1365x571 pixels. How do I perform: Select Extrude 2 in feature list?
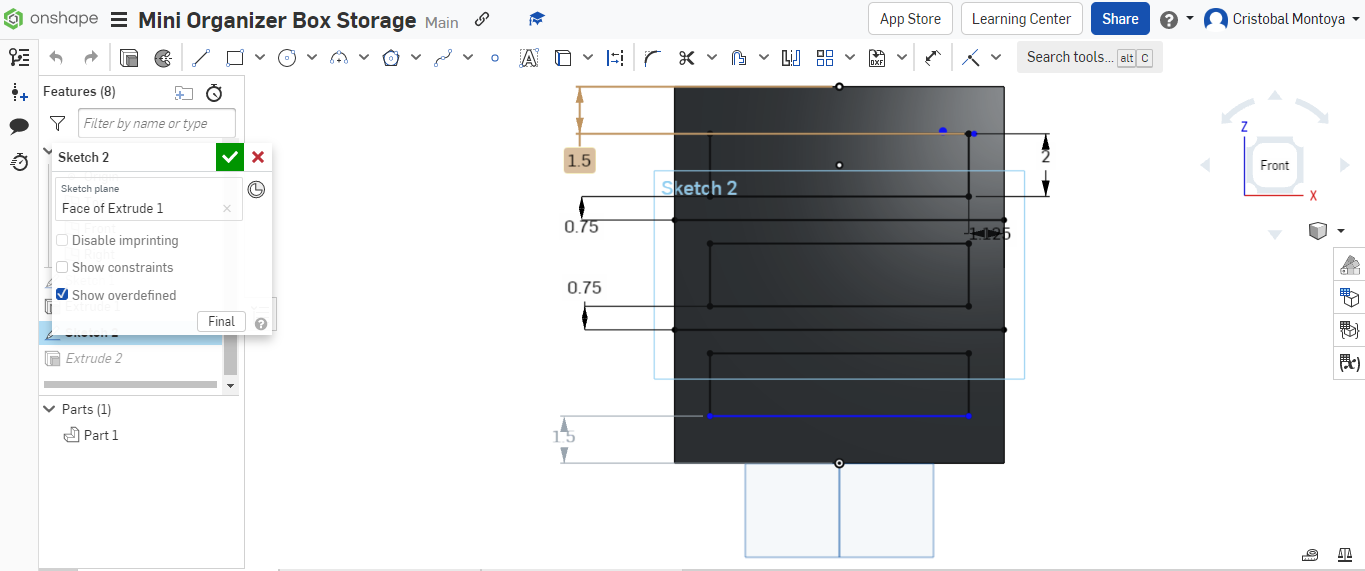pos(94,358)
